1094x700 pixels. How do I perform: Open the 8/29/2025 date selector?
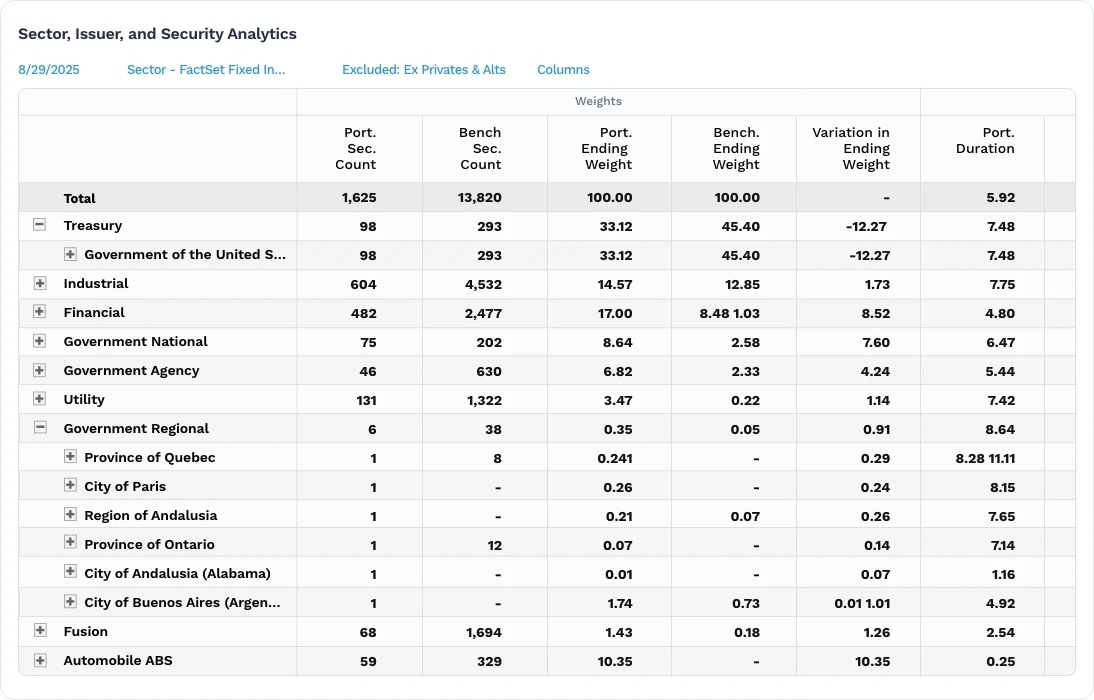[49, 70]
